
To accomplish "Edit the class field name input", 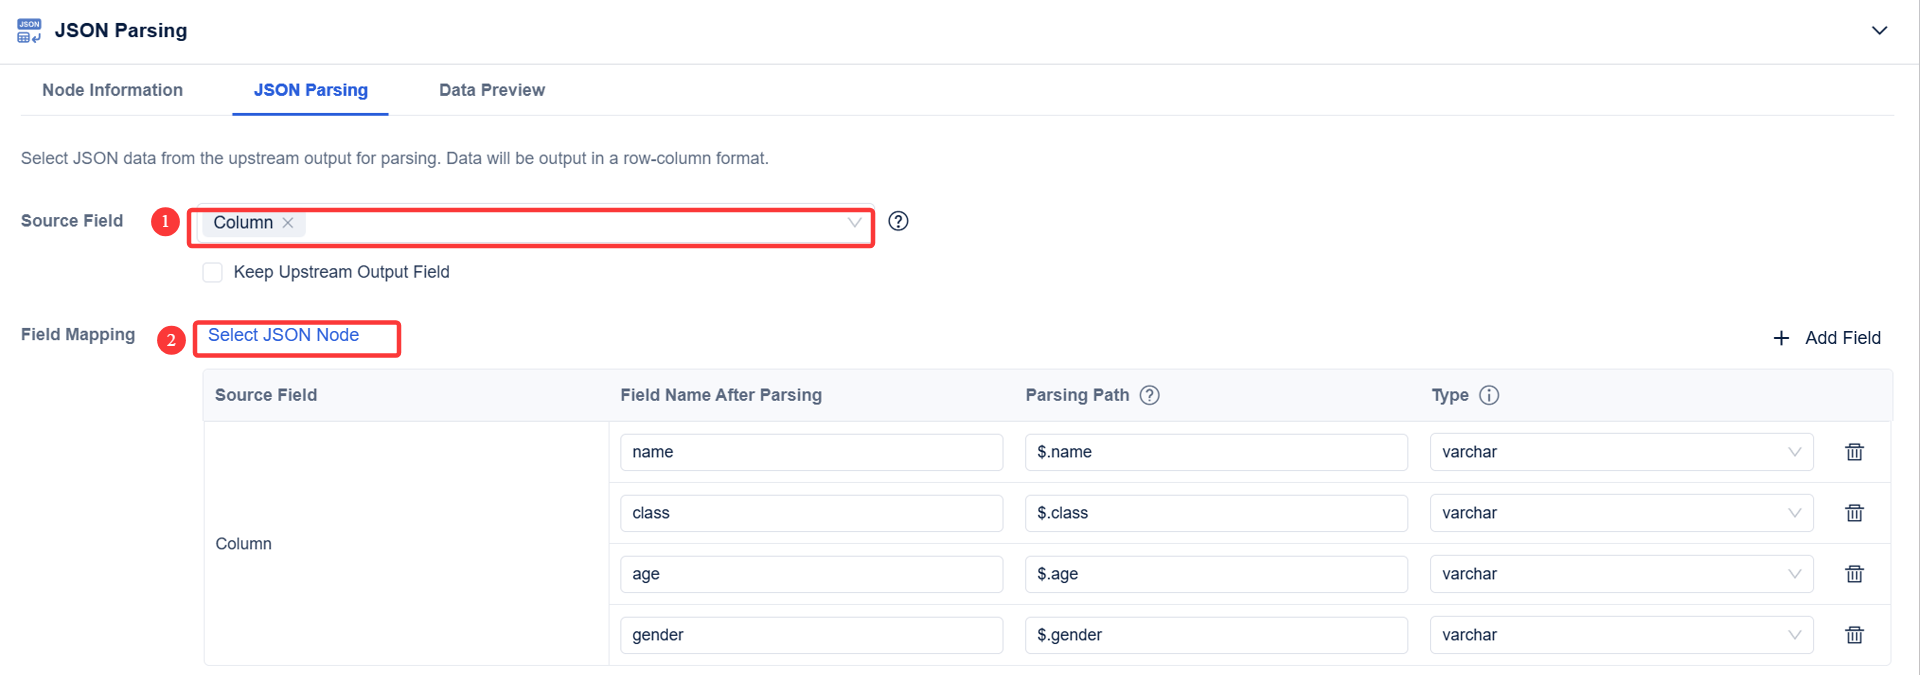I will pos(811,513).
